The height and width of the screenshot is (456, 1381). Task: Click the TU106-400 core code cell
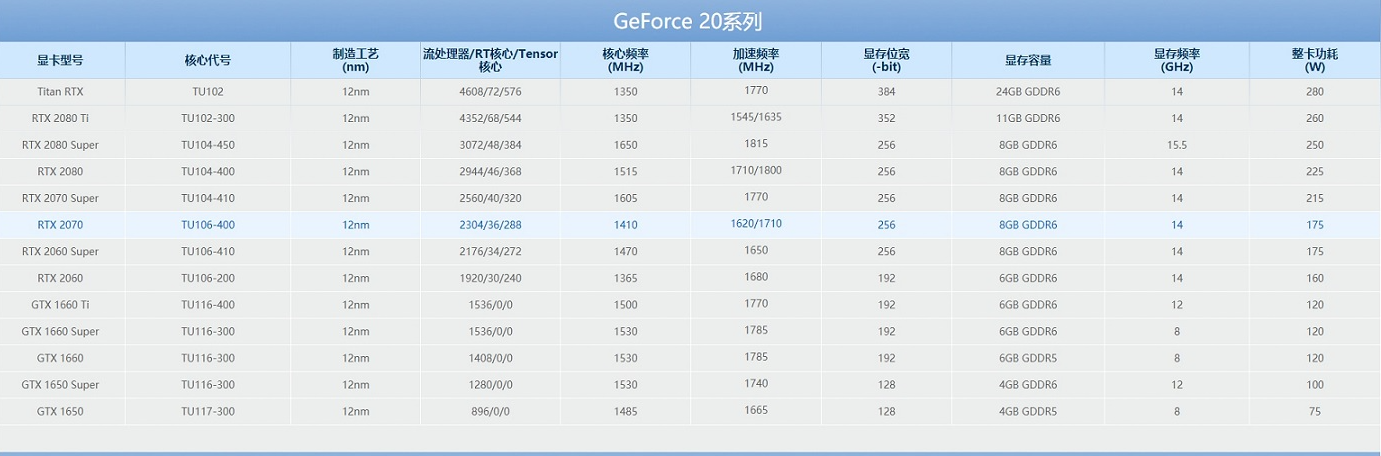[208, 225]
